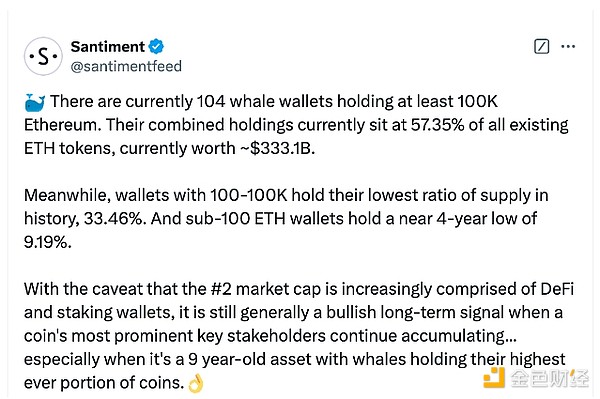Open the @santimentfeed handle link
This screenshot has width=600, height=399.
126,66
